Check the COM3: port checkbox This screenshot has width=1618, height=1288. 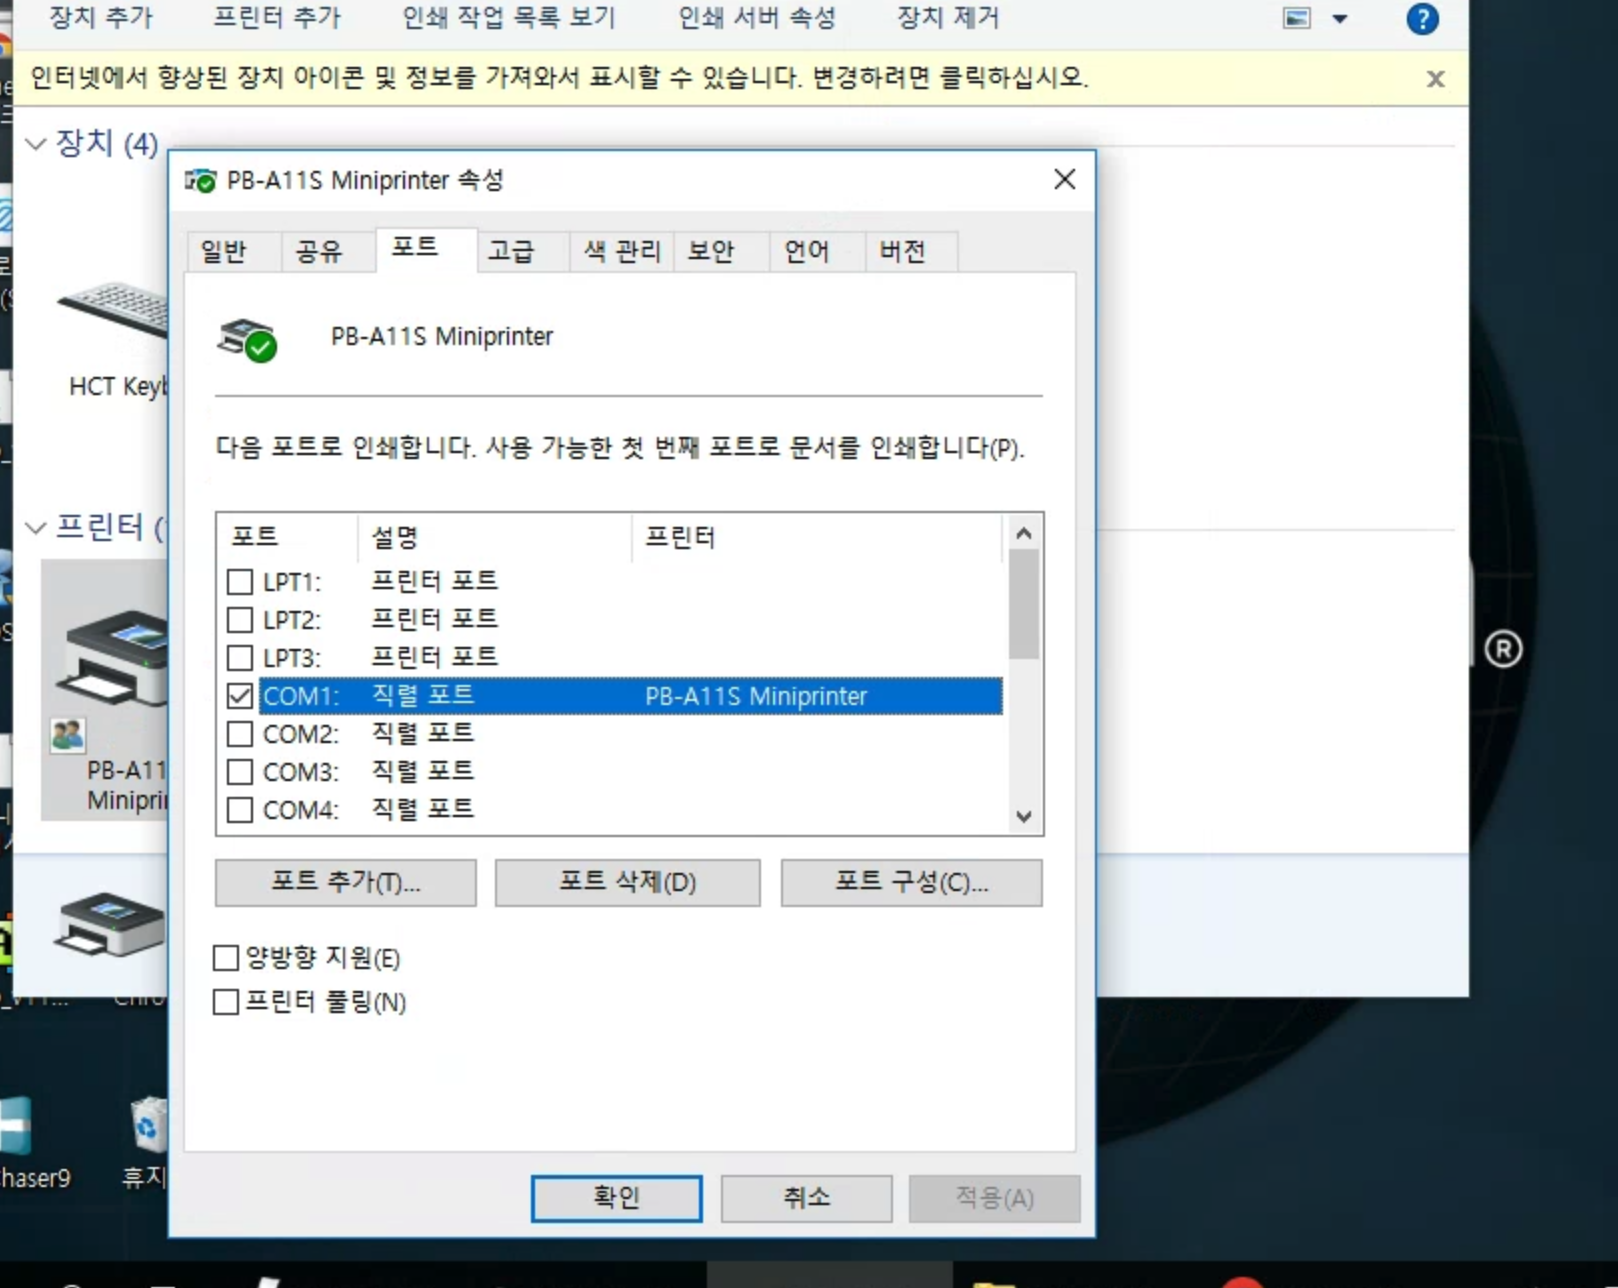pyautogui.click(x=240, y=772)
